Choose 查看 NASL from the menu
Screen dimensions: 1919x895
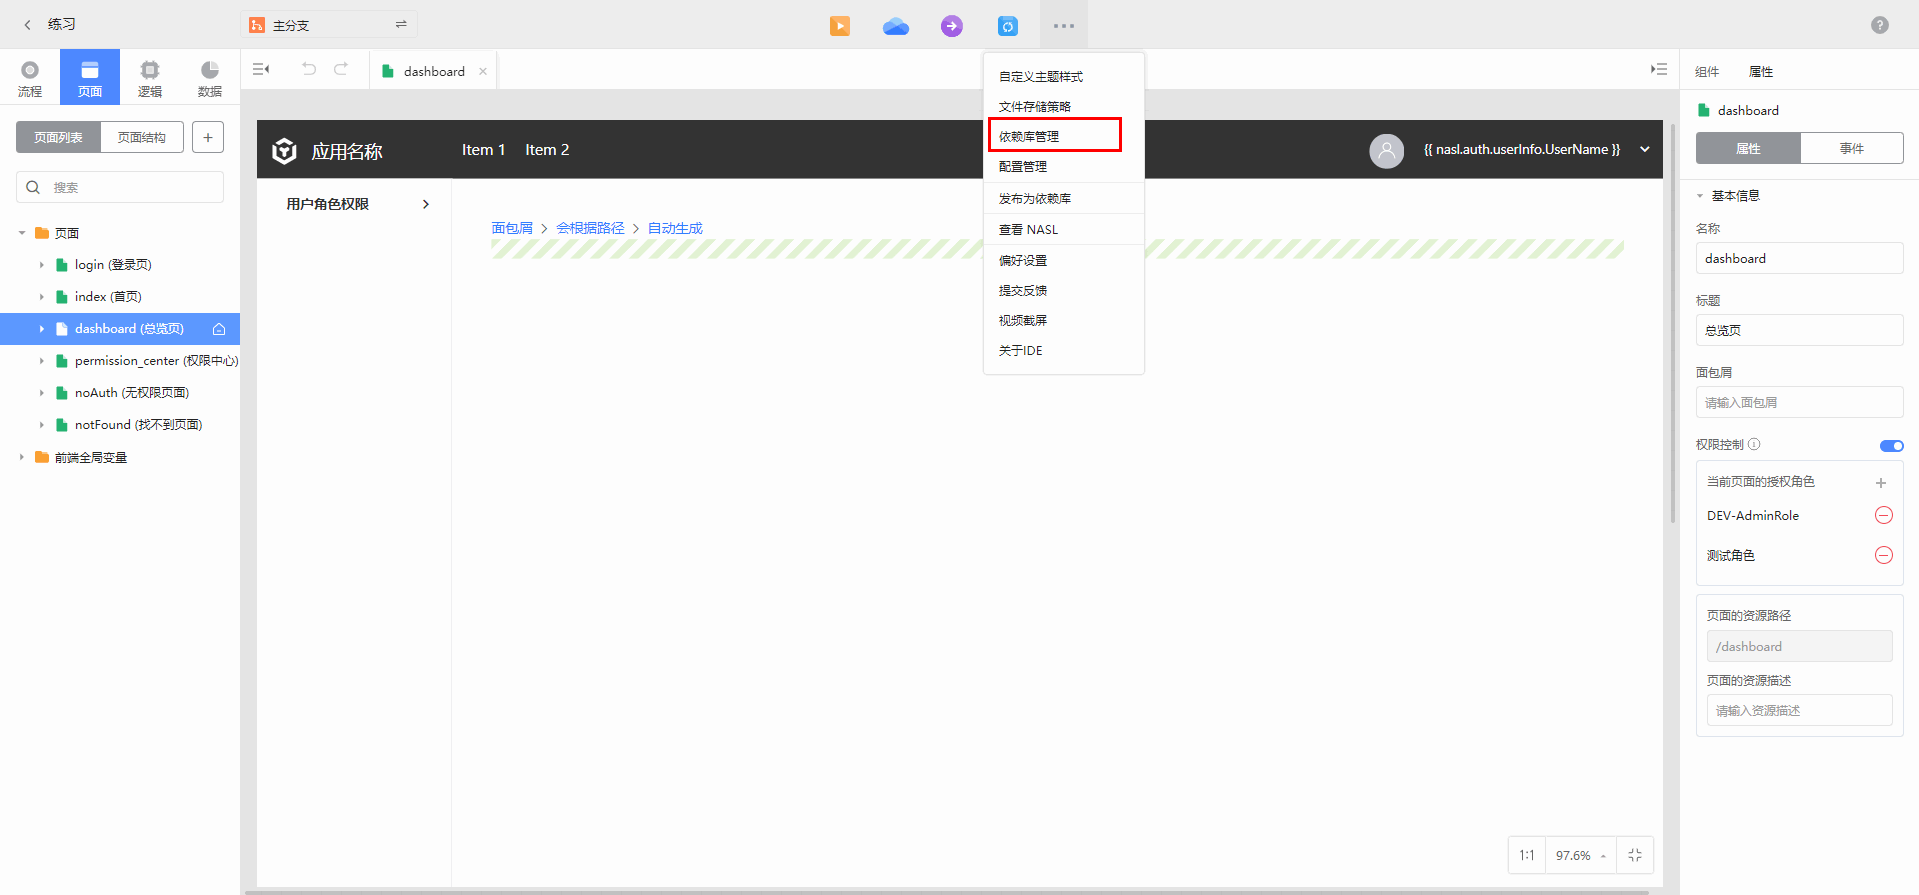point(1064,230)
